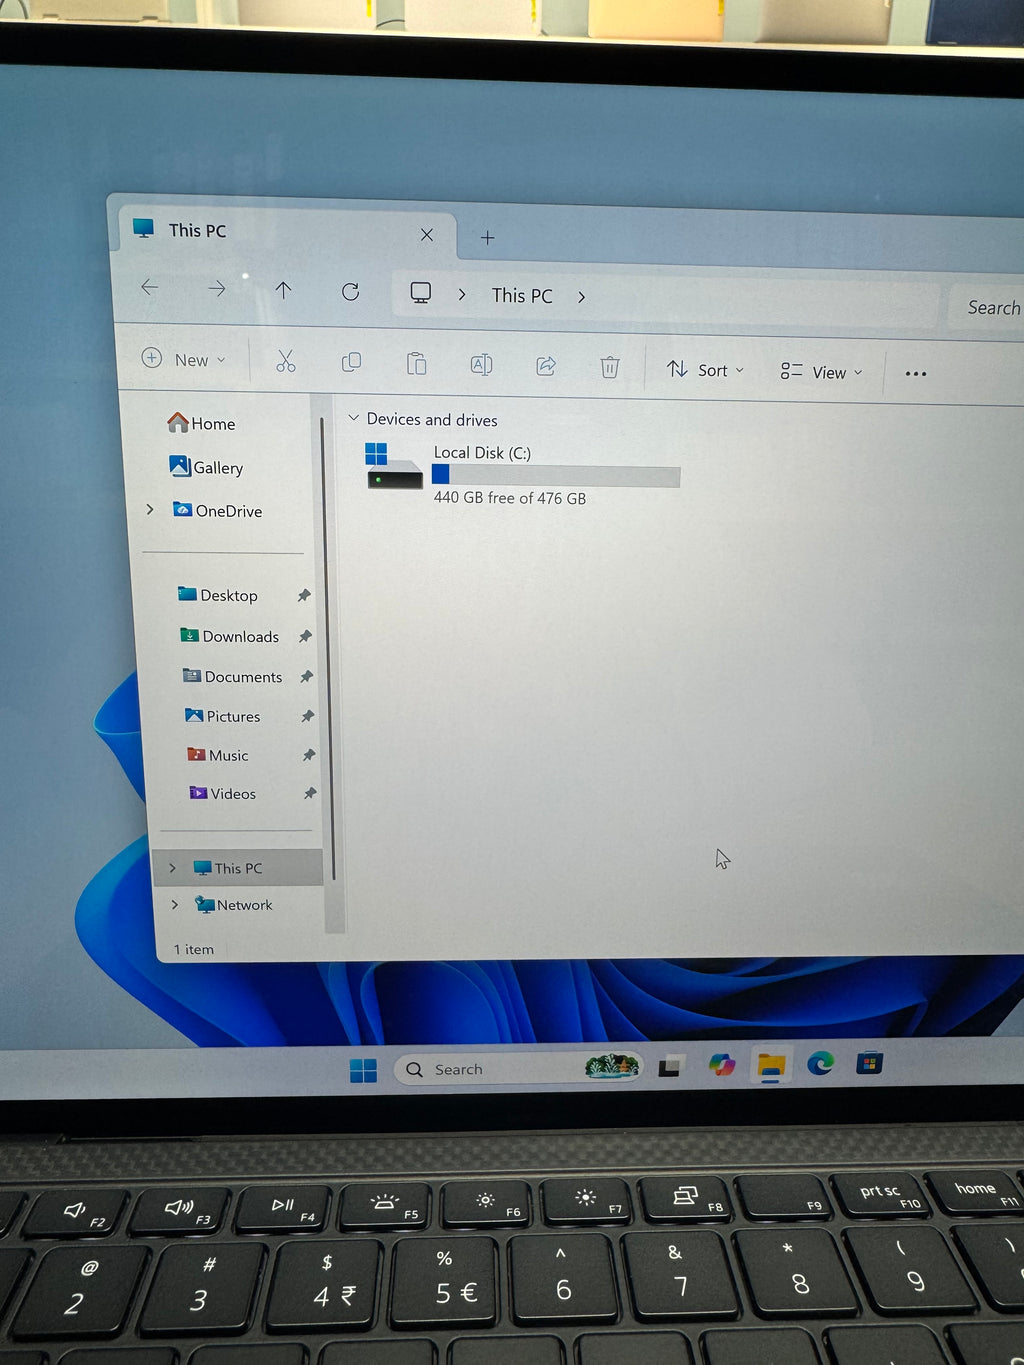Select This PC in the sidebar
This screenshot has width=1024, height=1365.
pyautogui.click(x=238, y=868)
